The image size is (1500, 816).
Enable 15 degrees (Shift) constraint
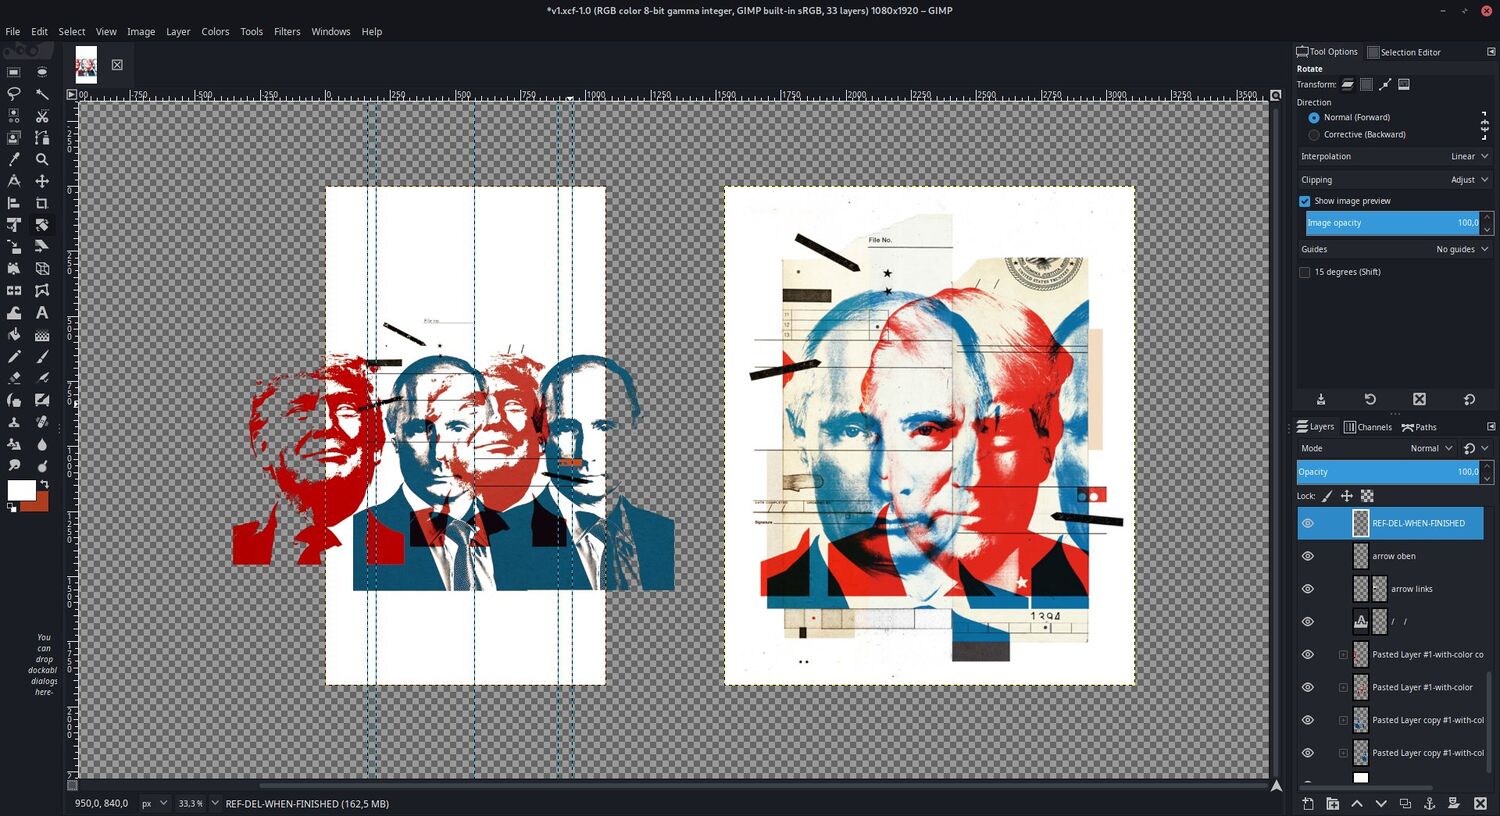pos(1304,272)
